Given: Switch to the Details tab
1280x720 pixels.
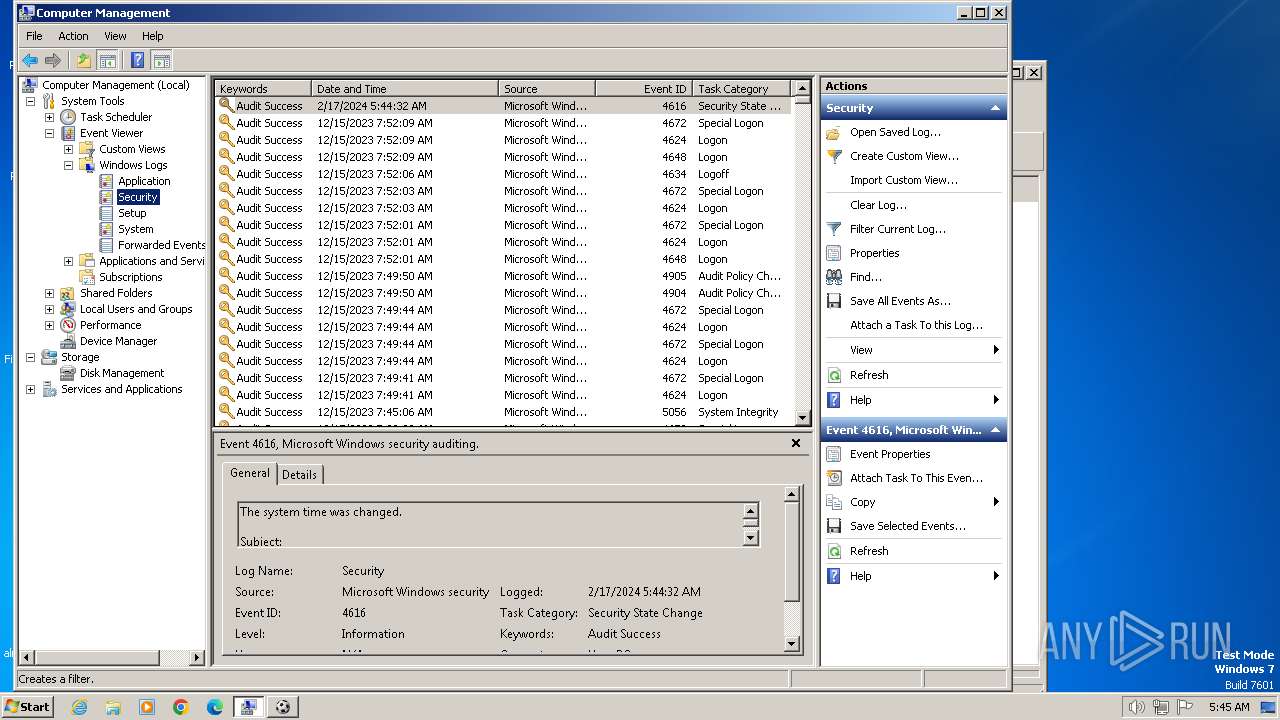Looking at the screenshot, I should pos(299,475).
